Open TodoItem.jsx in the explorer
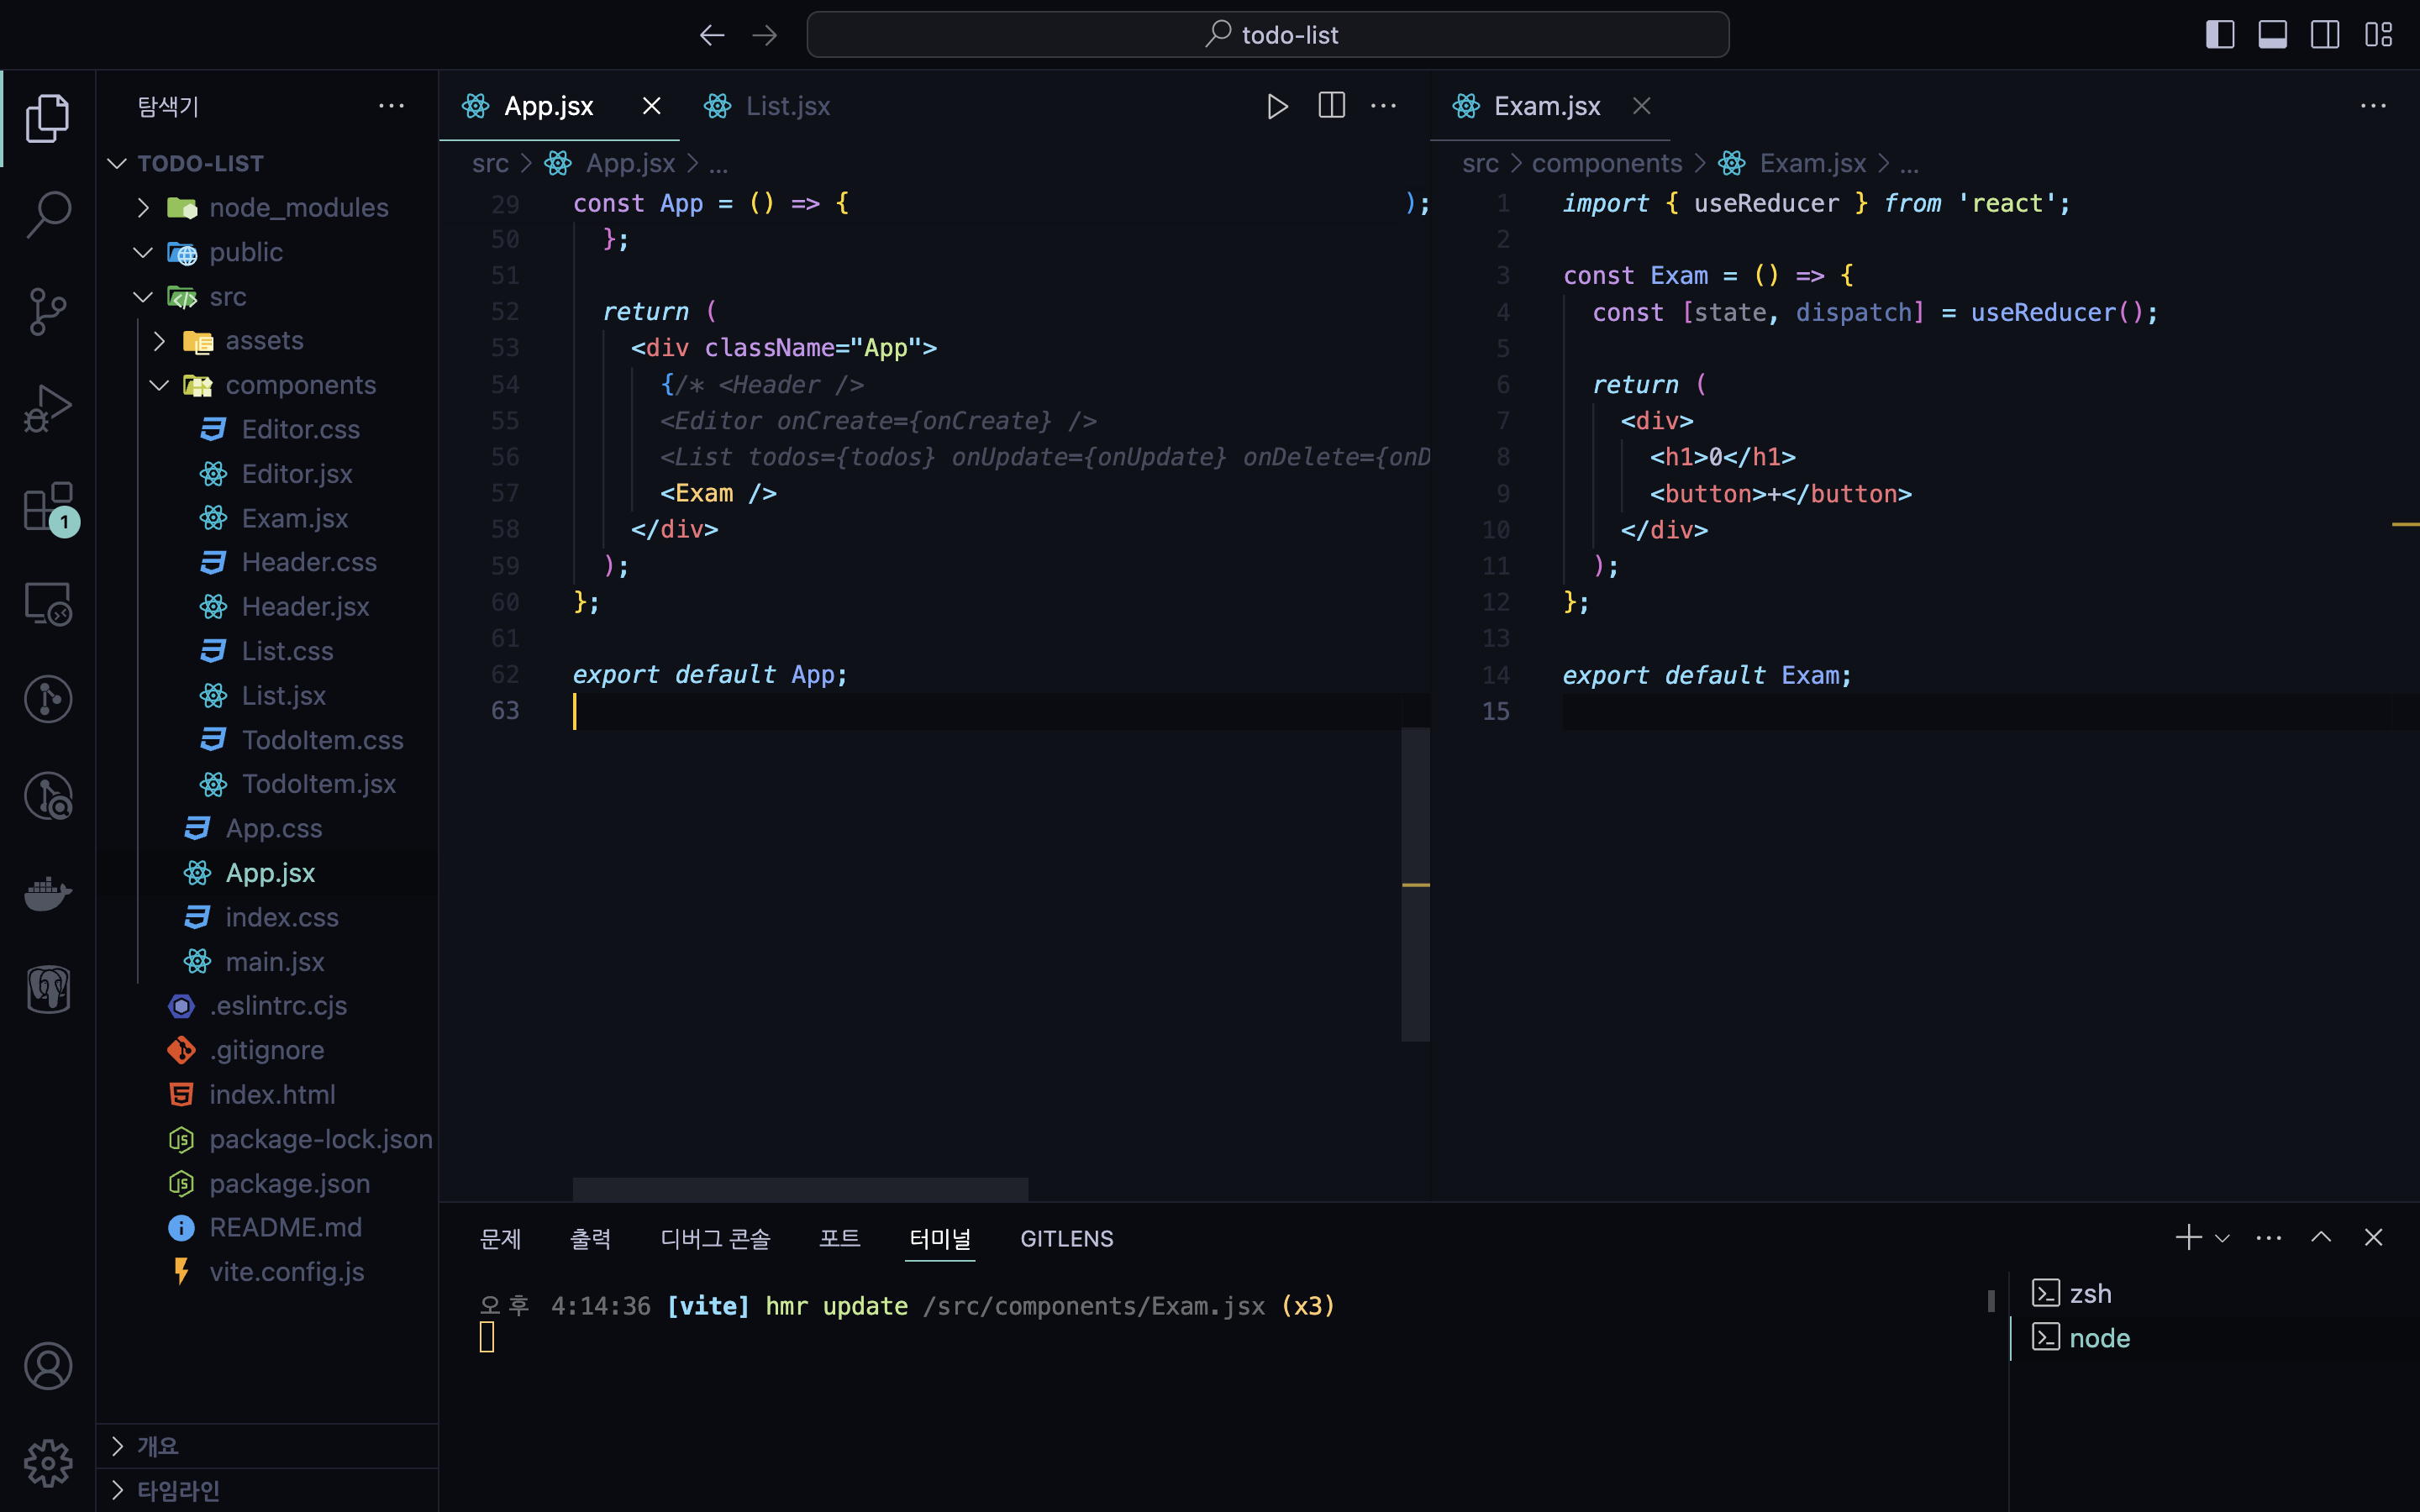Viewport: 2420px width, 1512px height. click(318, 784)
